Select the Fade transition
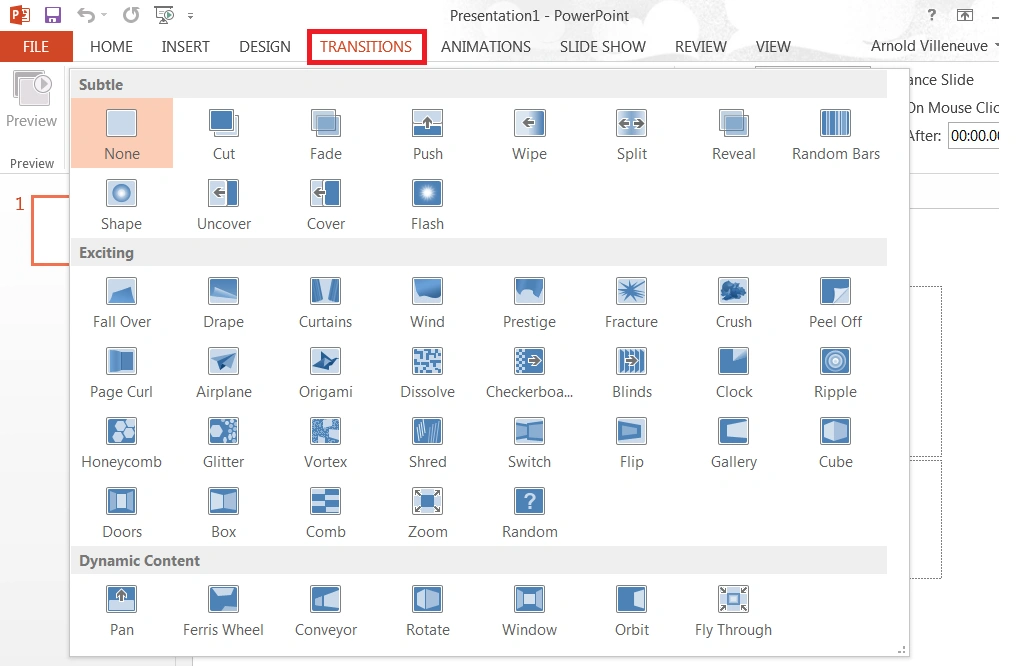The height and width of the screenshot is (666, 1024). 325,134
